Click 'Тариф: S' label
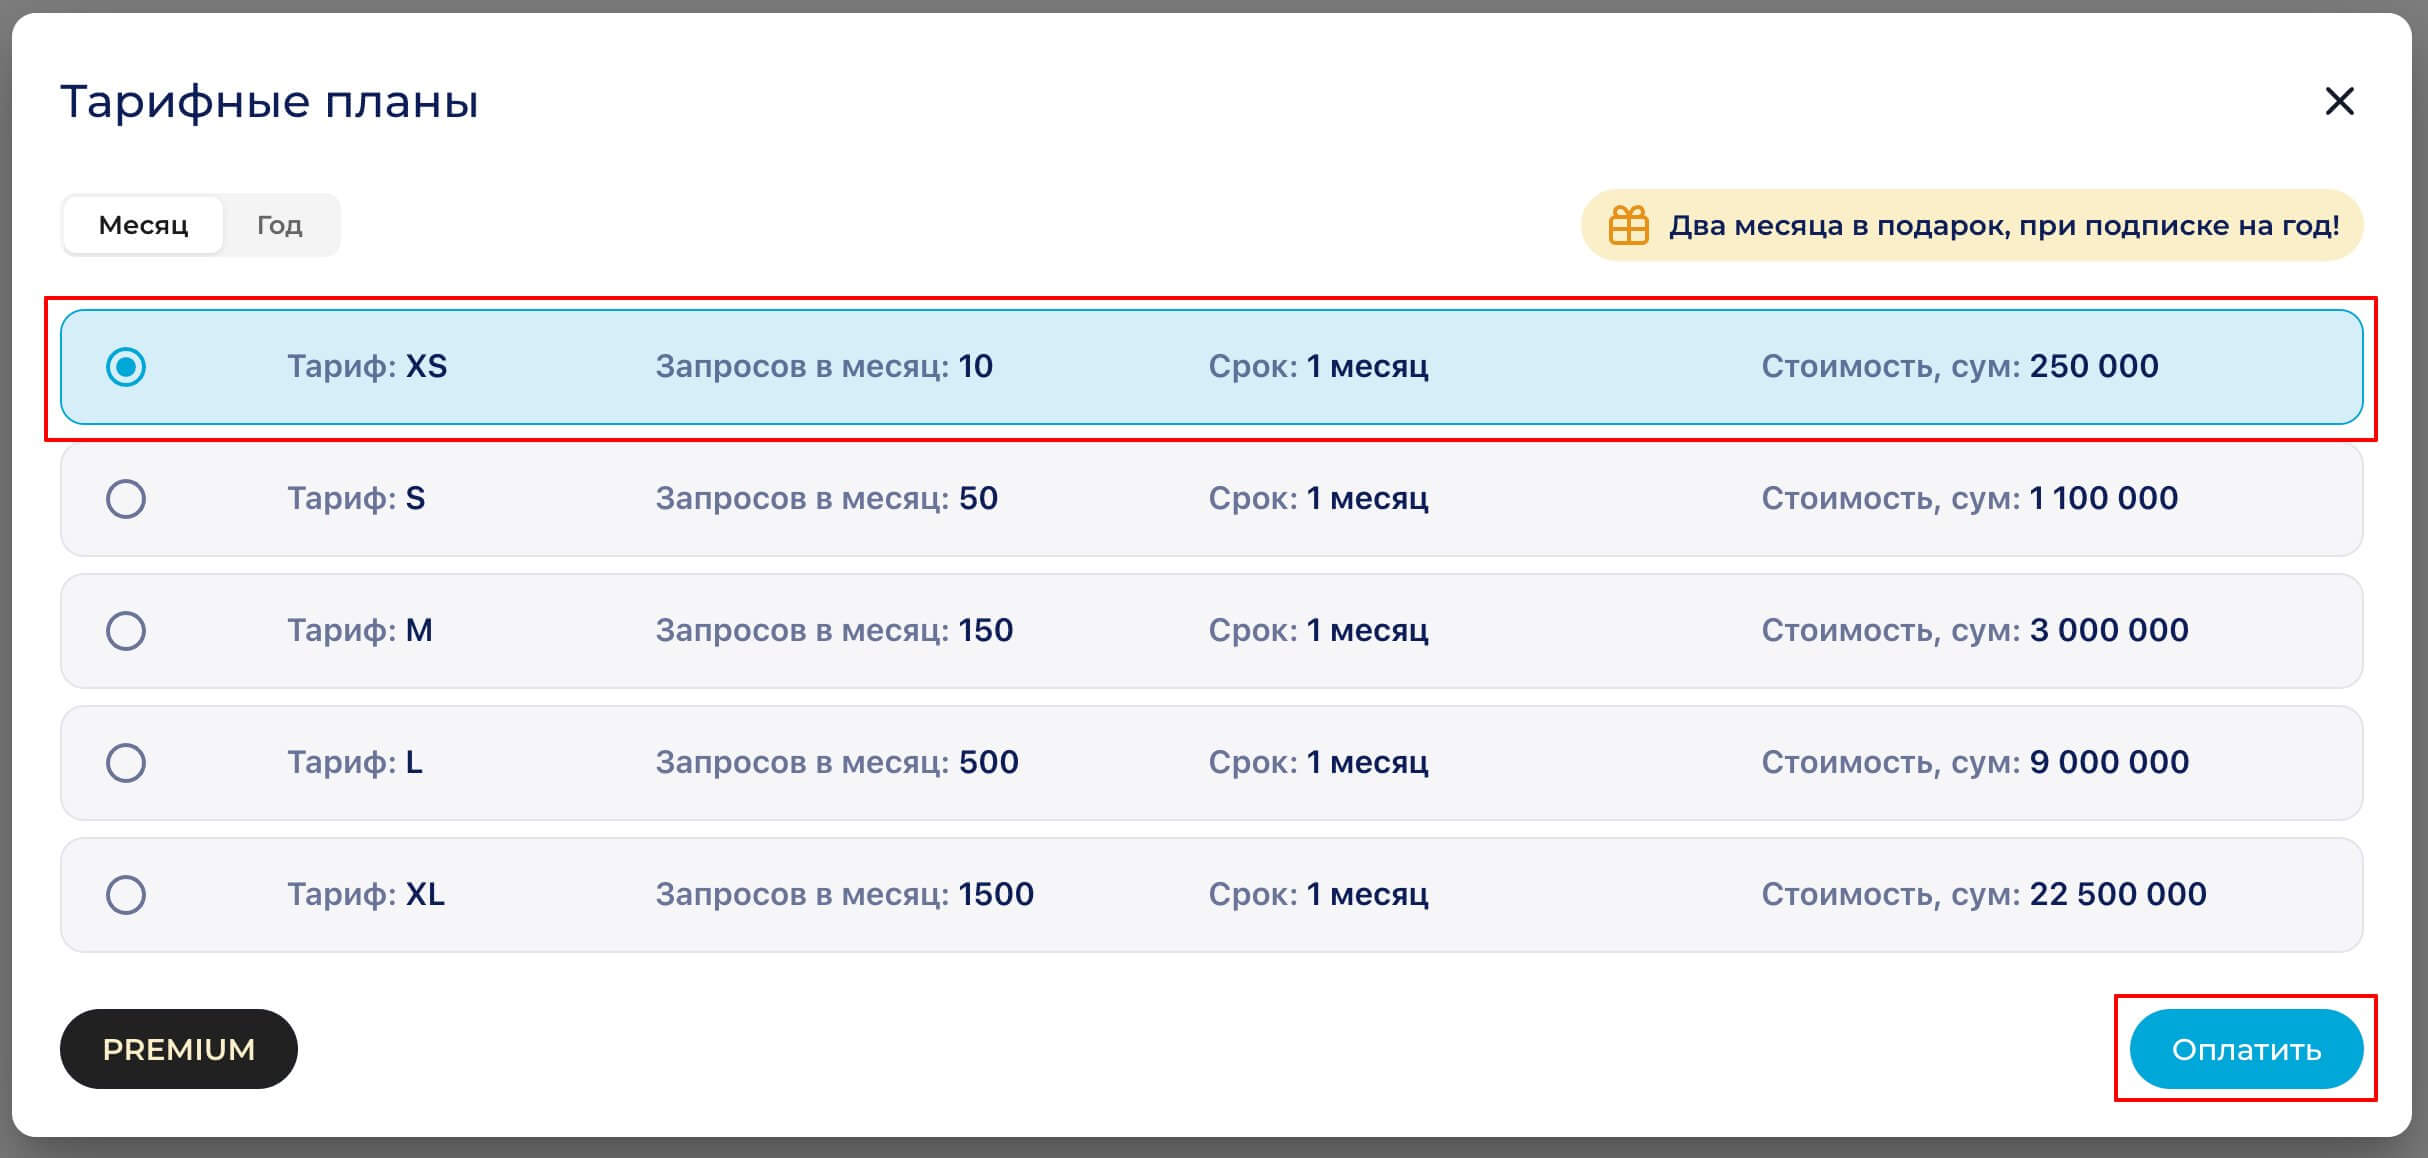 (356, 499)
